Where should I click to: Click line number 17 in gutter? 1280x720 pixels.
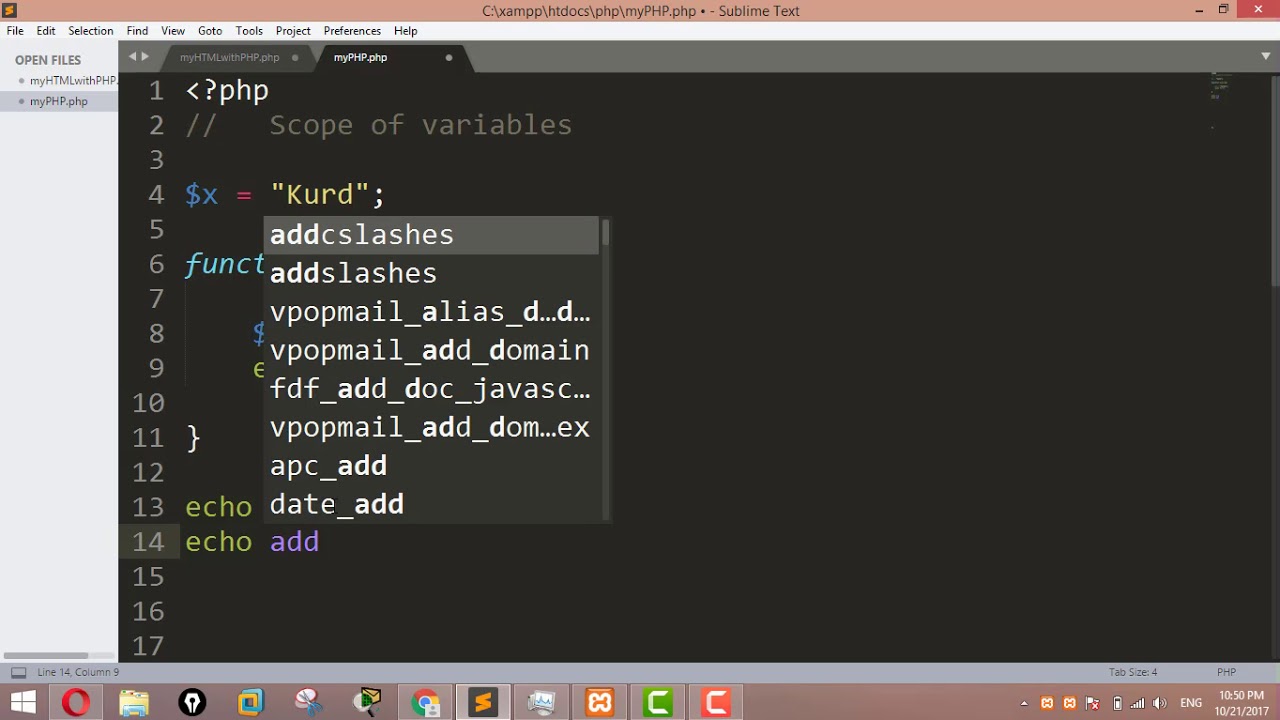(x=148, y=646)
